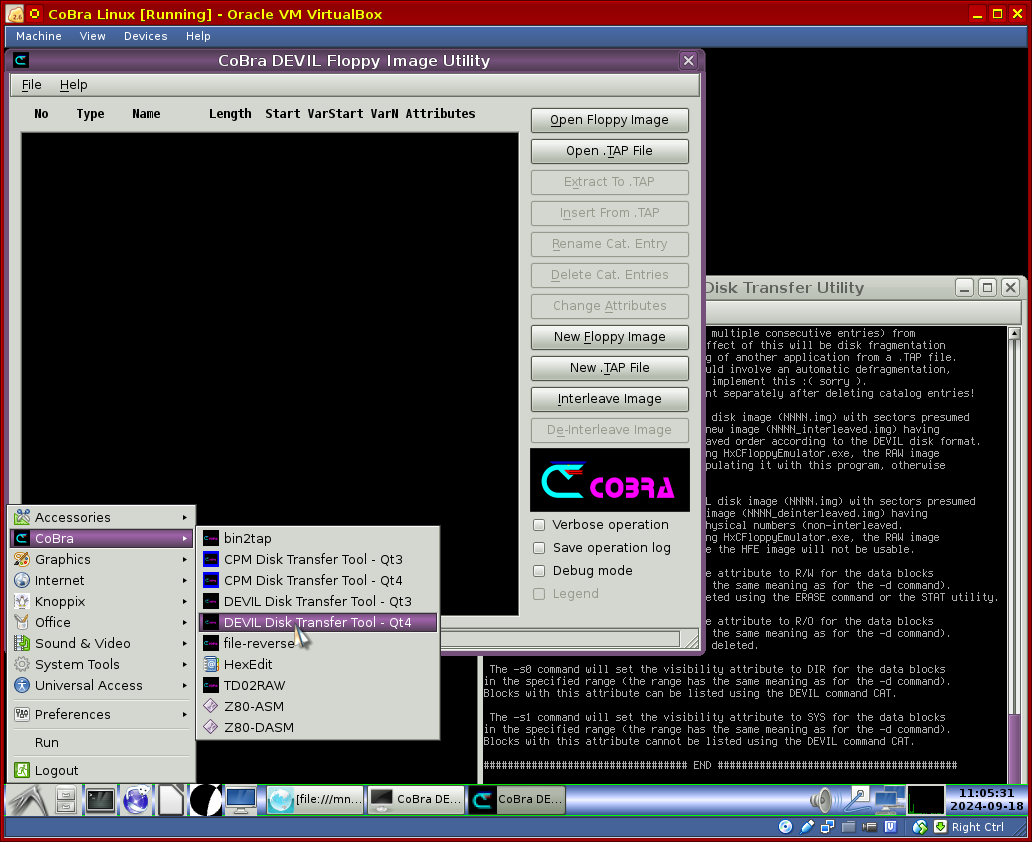Screen dimensions: 1032x842
Task: Launch the terminal from the taskbar
Action: pos(100,800)
